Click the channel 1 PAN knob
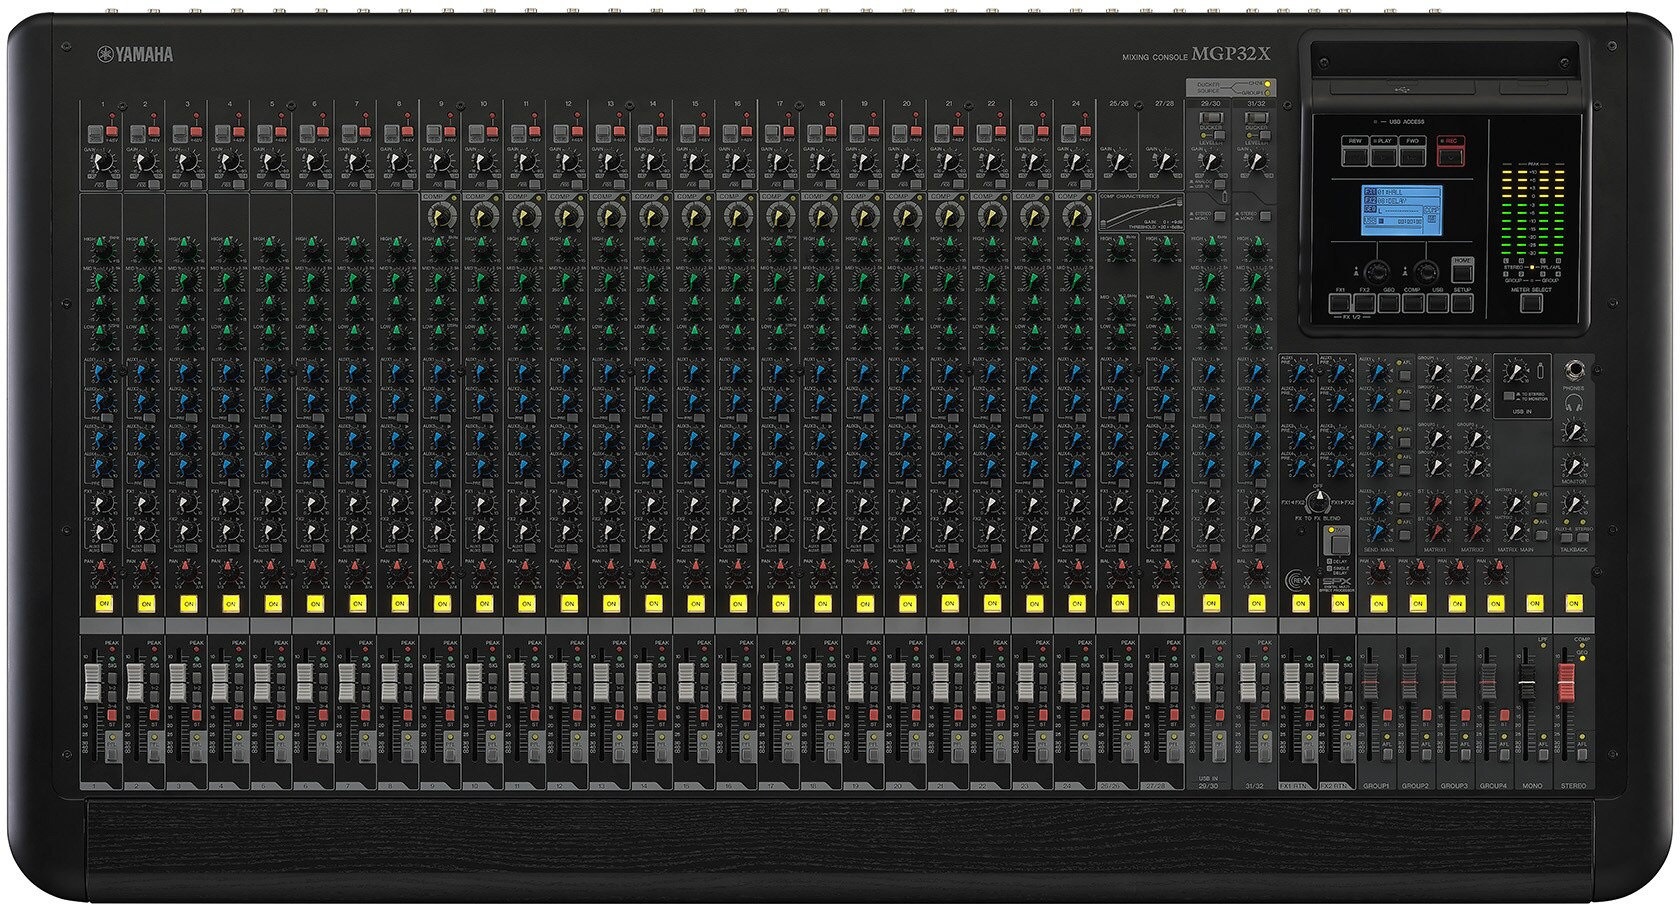This screenshot has height=904, width=1680. pos(103,575)
